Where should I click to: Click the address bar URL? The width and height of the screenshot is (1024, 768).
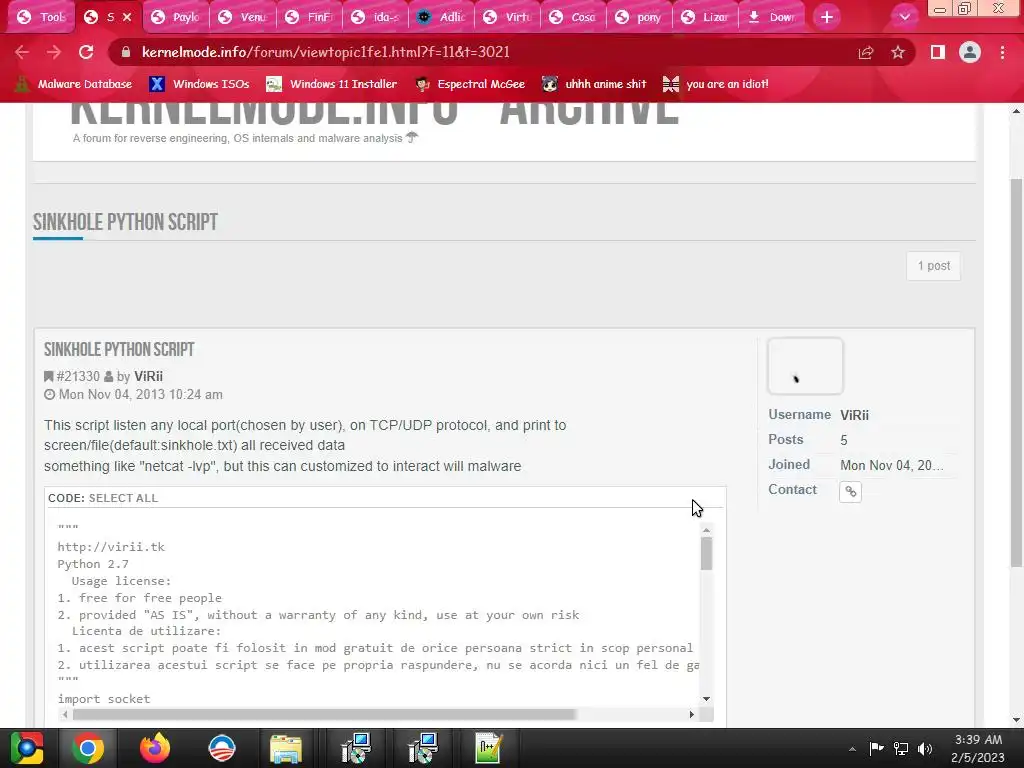pos(325,52)
